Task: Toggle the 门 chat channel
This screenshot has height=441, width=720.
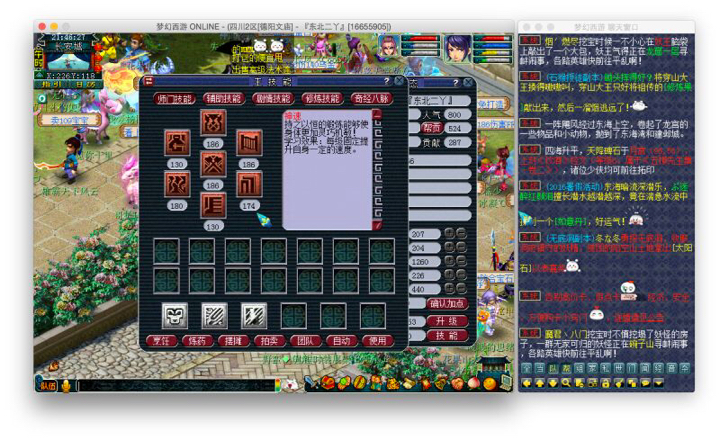Action: pyautogui.click(x=632, y=368)
